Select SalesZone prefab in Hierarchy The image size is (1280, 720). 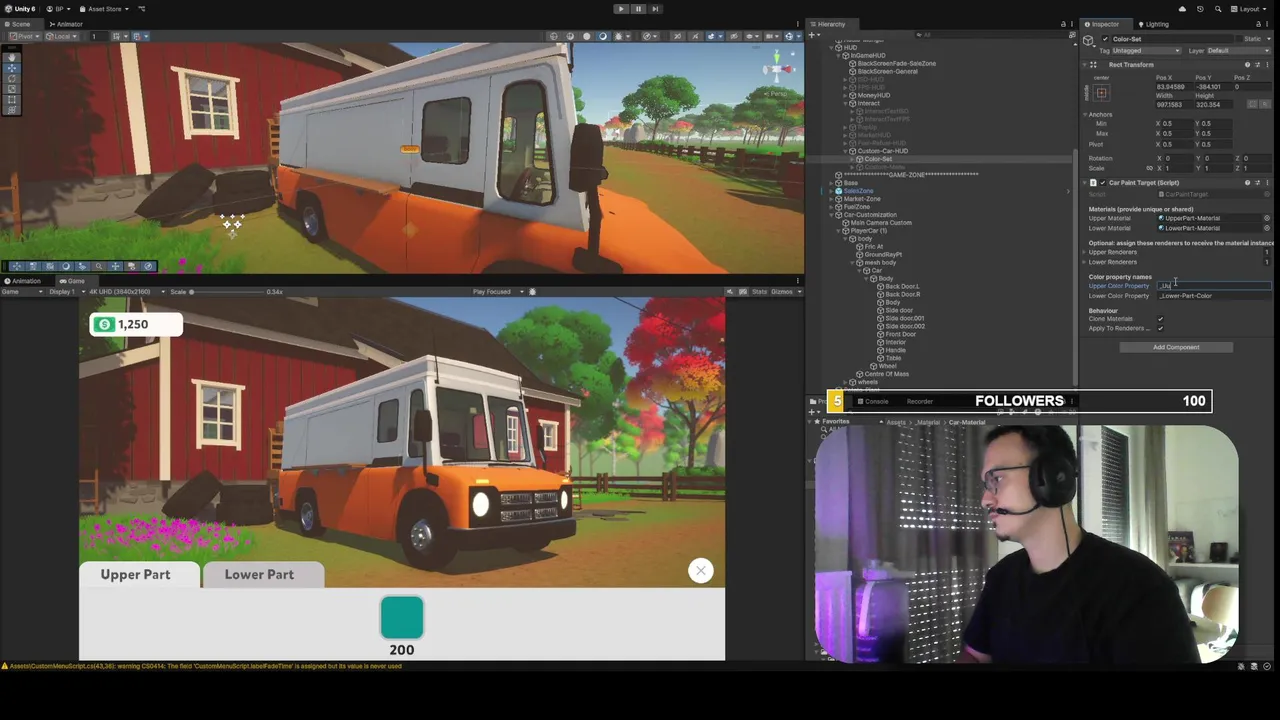click(x=858, y=191)
